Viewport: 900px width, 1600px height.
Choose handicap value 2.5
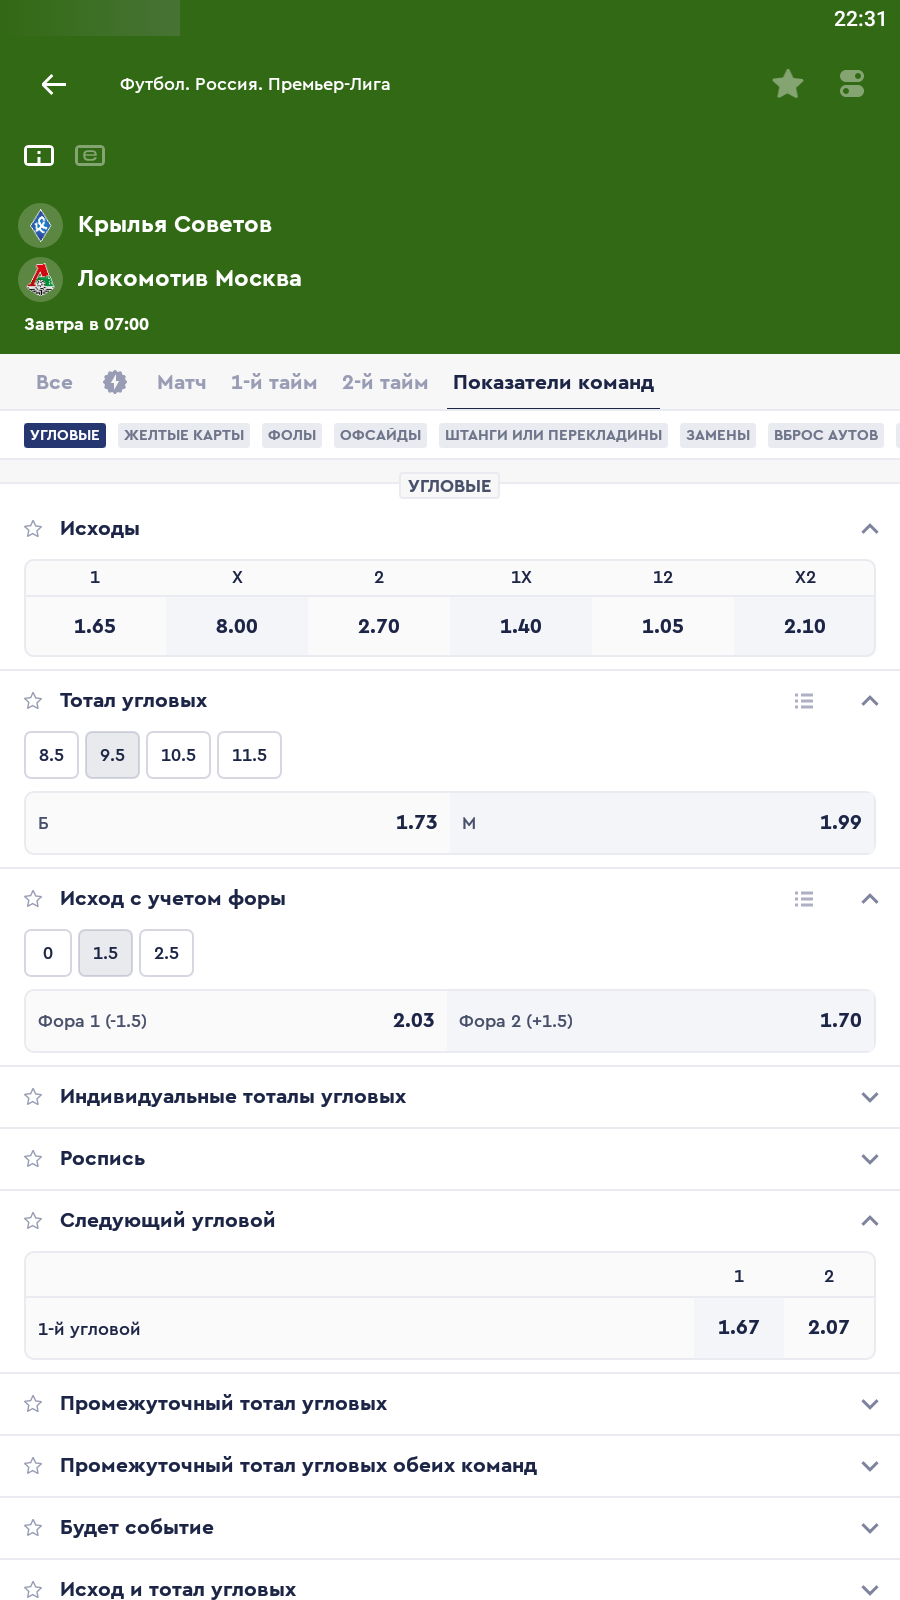pyautogui.click(x=166, y=953)
